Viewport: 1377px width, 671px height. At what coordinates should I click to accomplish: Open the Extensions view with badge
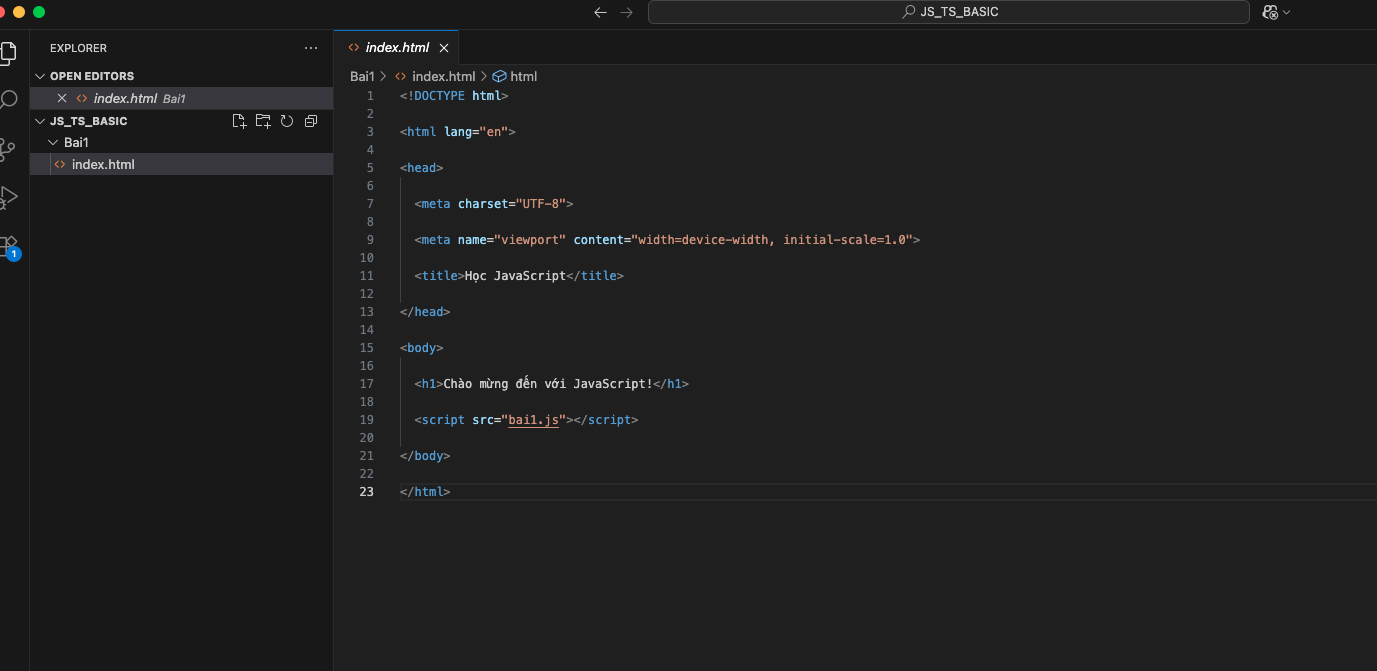click(x=8, y=245)
